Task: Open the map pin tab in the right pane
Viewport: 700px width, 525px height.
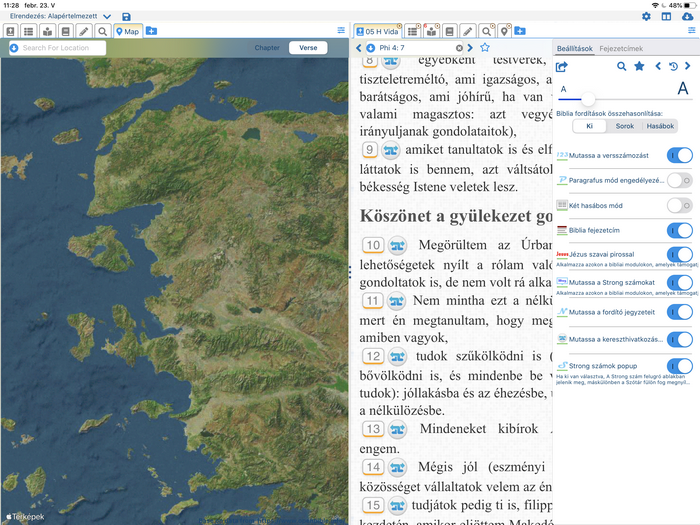Action: click(x=504, y=31)
